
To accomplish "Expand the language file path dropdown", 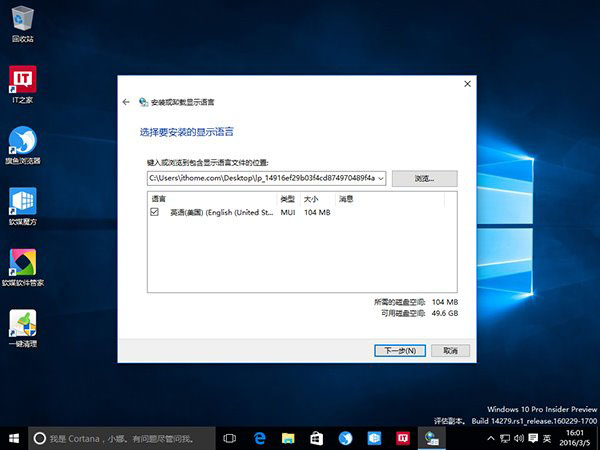I will pos(381,178).
